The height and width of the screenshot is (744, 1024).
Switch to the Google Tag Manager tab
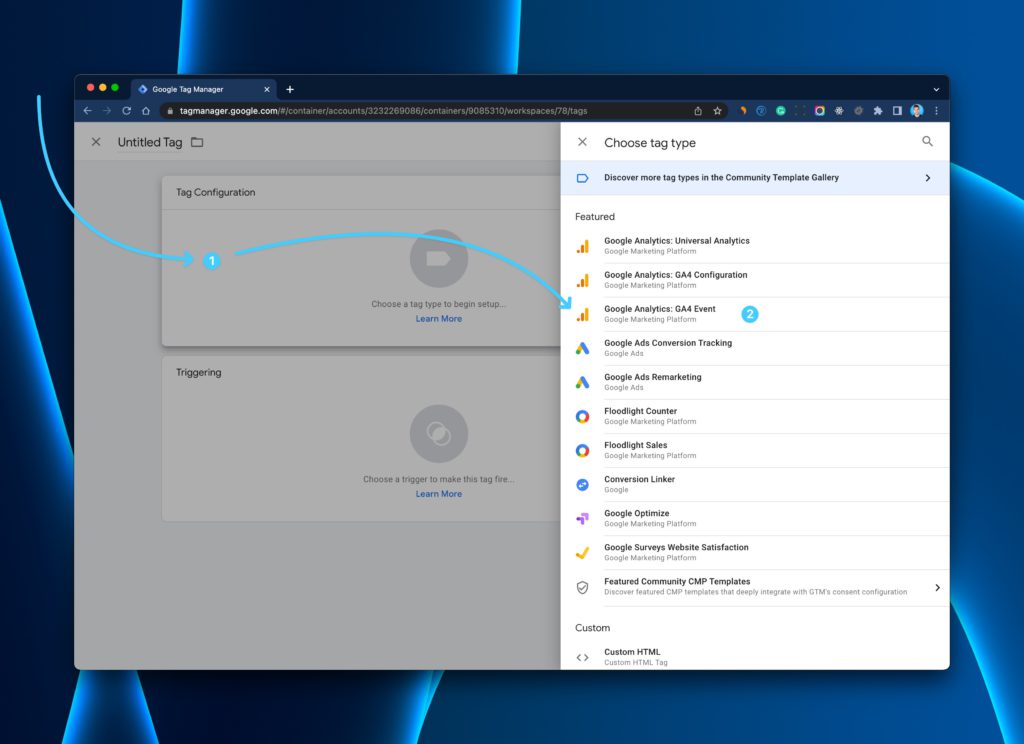203,89
